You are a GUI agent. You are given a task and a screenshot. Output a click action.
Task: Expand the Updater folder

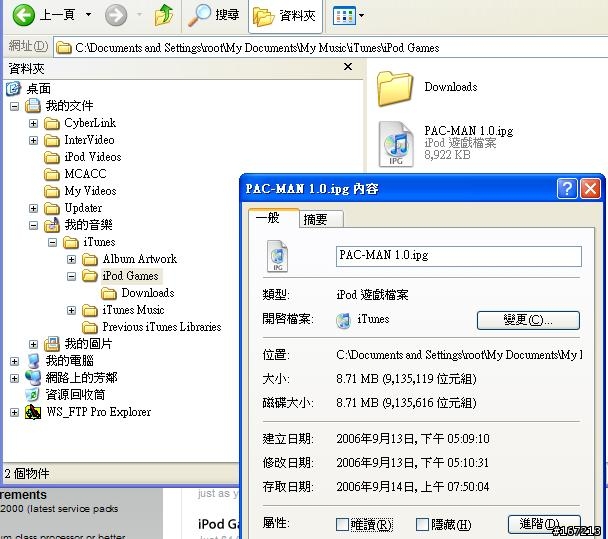pos(33,208)
